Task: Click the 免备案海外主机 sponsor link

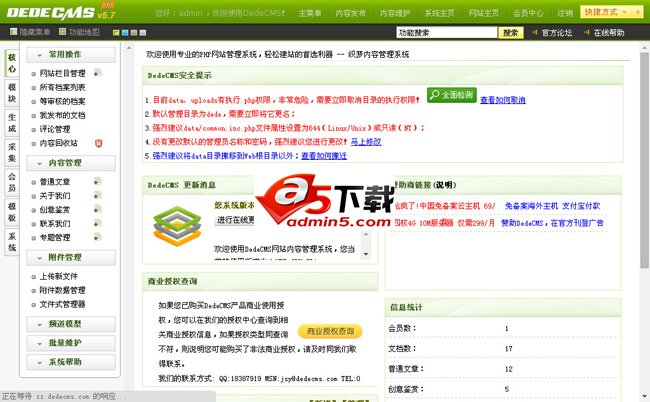Action: point(531,206)
